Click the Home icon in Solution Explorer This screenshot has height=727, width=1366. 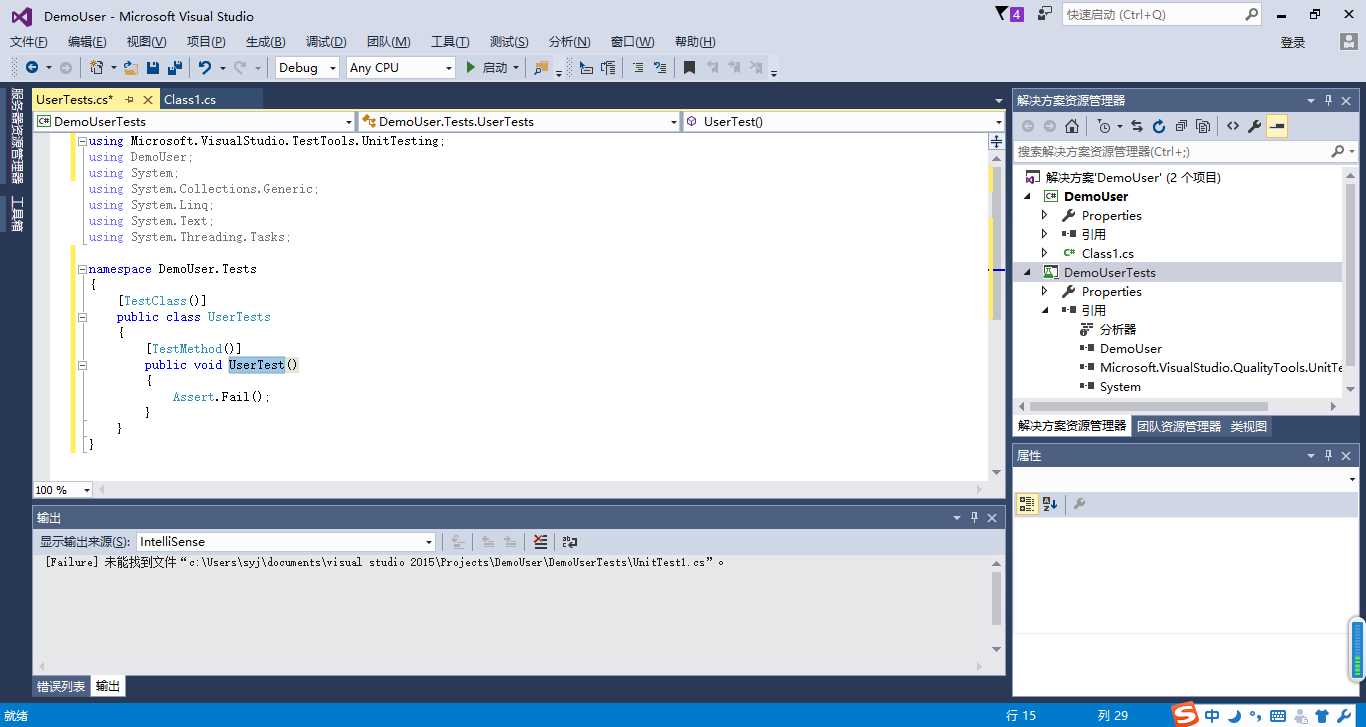click(x=1072, y=126)
